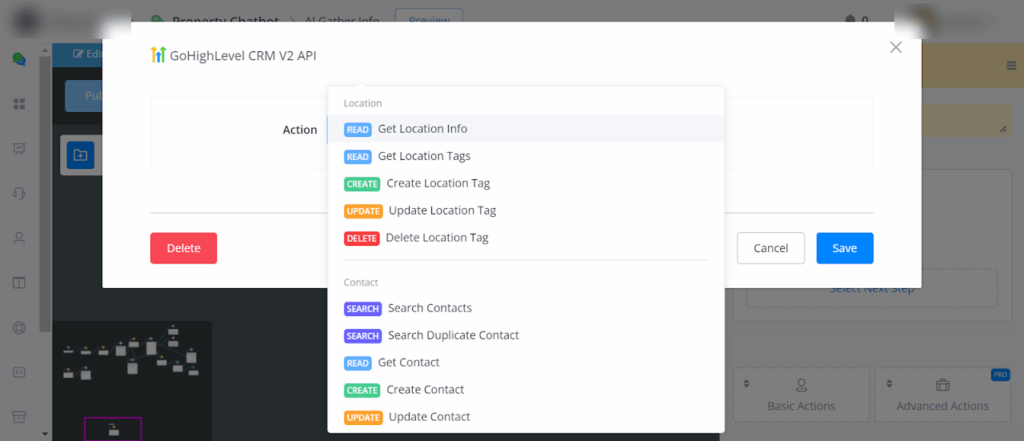Click the globe icon in left sidebar
The height and width of the screenshot is (441, 1024).
[18, 327]
